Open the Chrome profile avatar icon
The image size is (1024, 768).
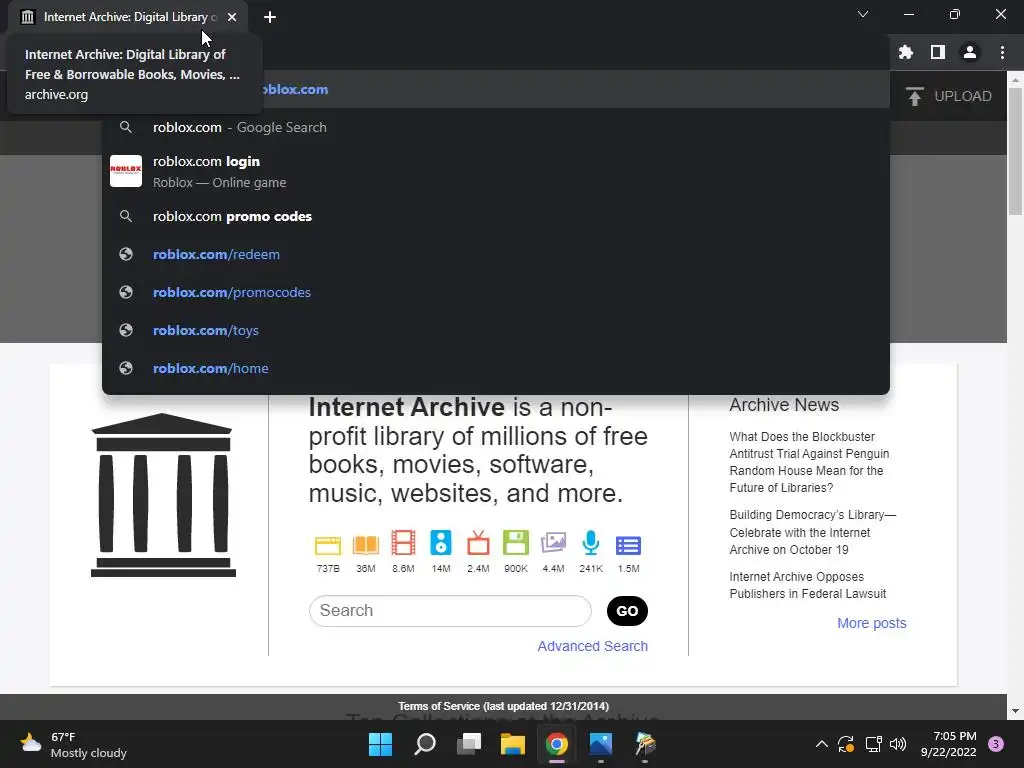tap(970, 52)
